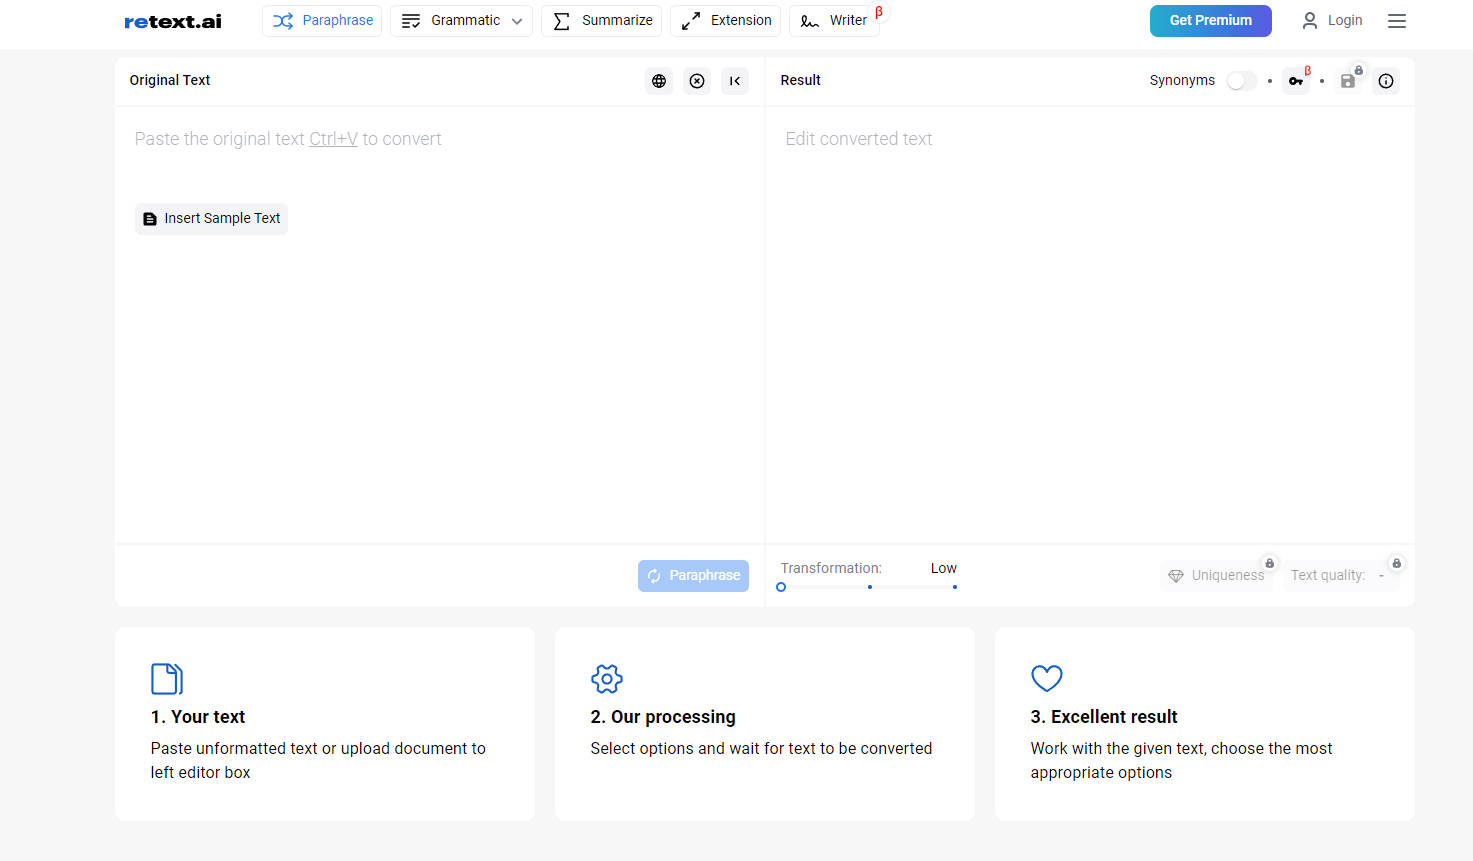Click the gear icon above Our processing
The width and height of the screenshot is (1473, 861).
607,679
